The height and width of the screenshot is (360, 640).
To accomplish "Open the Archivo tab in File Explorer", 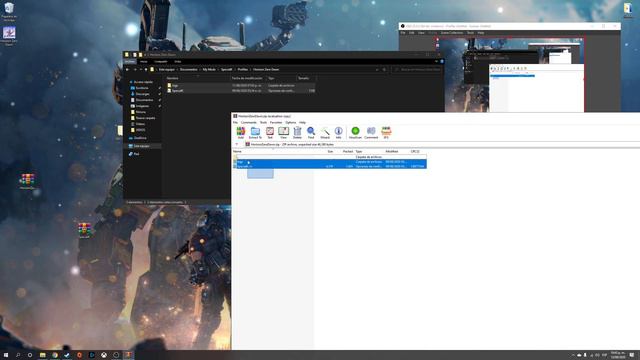I will tap(130, 62).
